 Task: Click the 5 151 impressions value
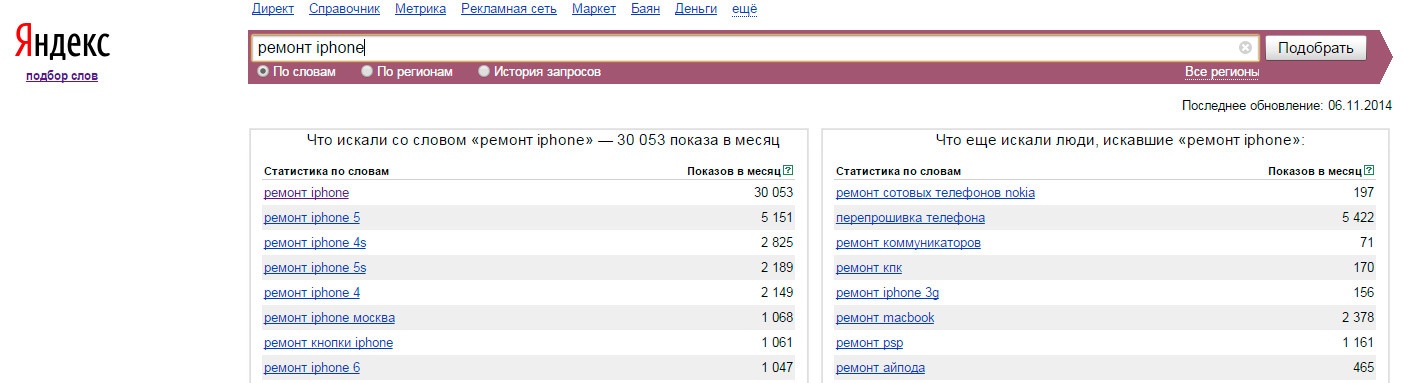click(776, 218)
